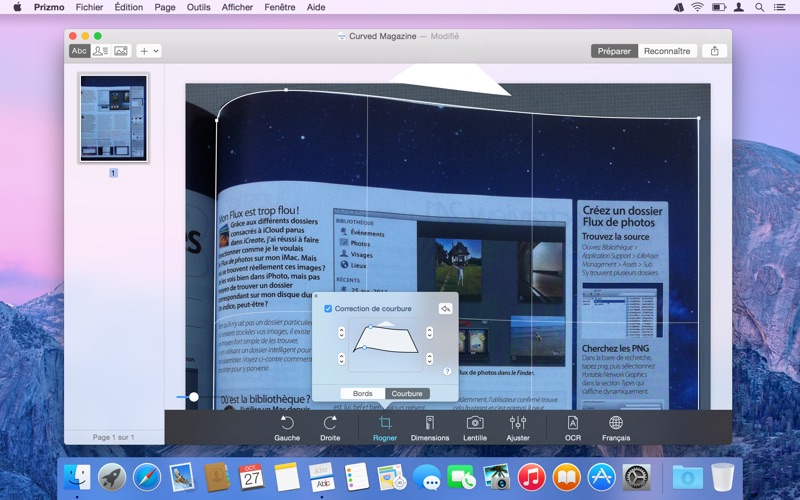Open the Ajuster adjustments tool
The height and width of the screenshot is (500, 800).
pos(517,428)
